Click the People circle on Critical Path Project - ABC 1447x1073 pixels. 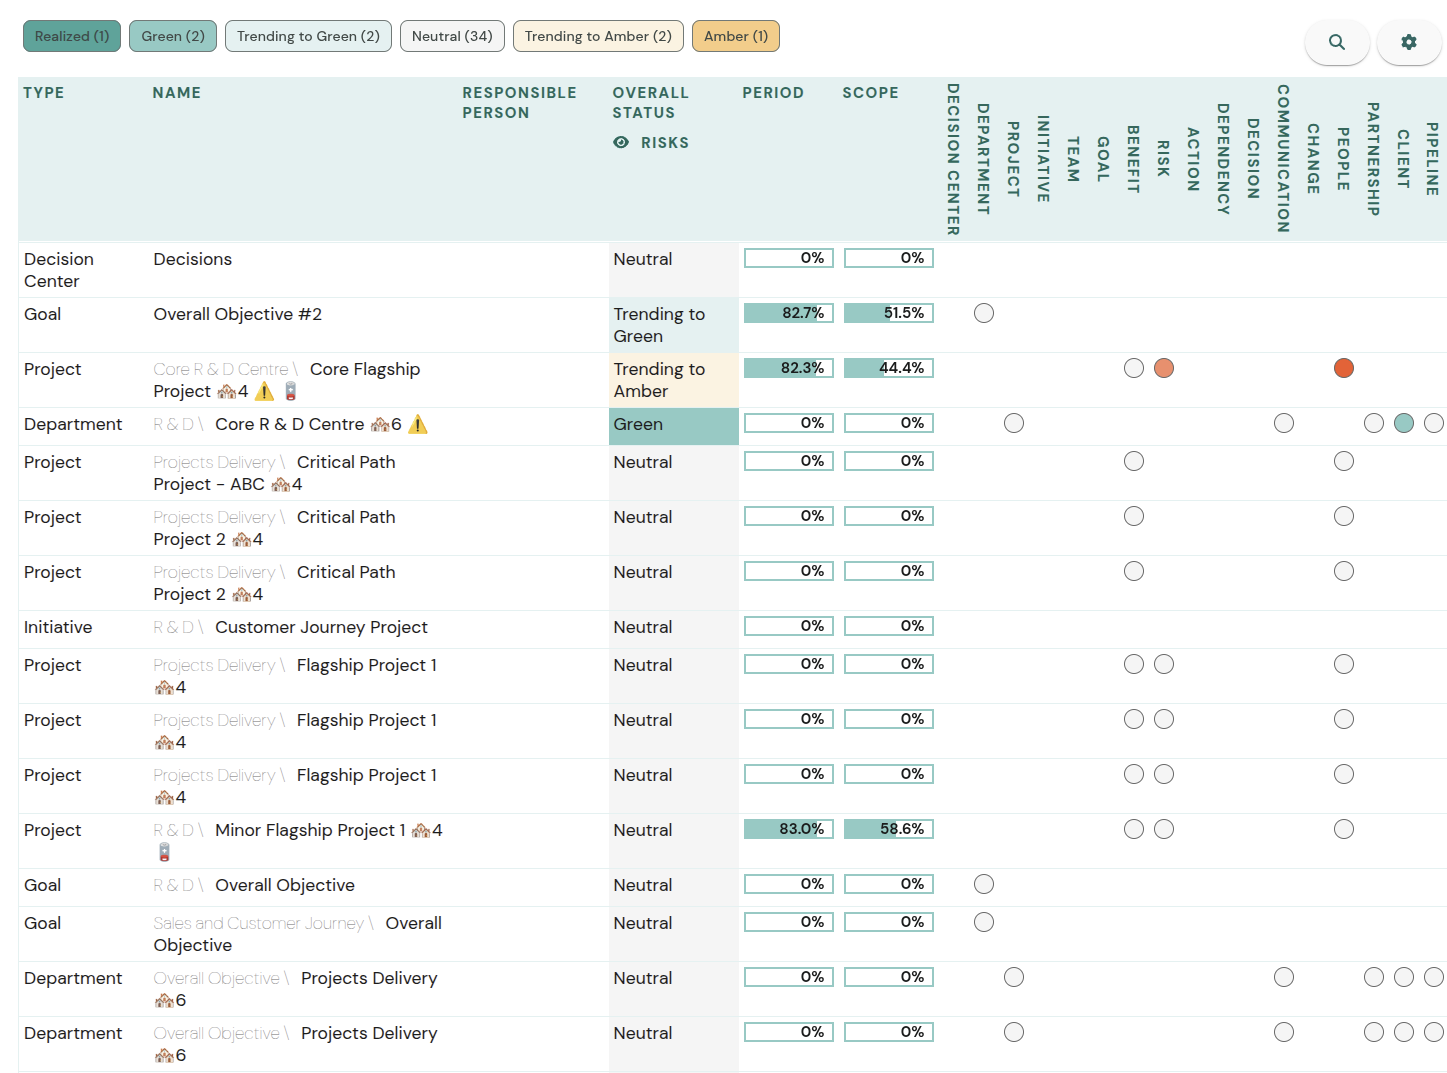(x=1344, y=461)
